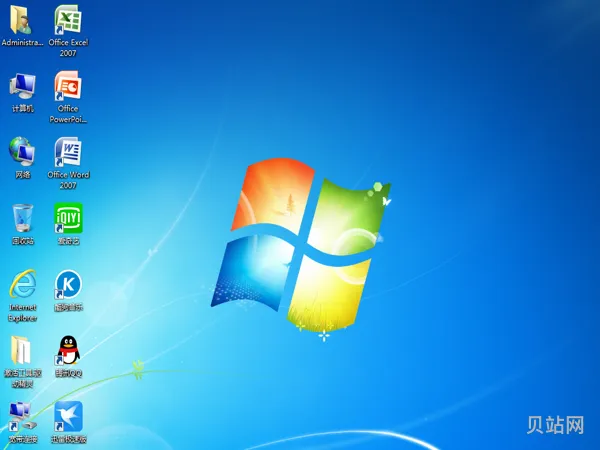The image size is (600, 450).
Task: Select the Kugou music blue K icon
Action: tap(68, 285)
